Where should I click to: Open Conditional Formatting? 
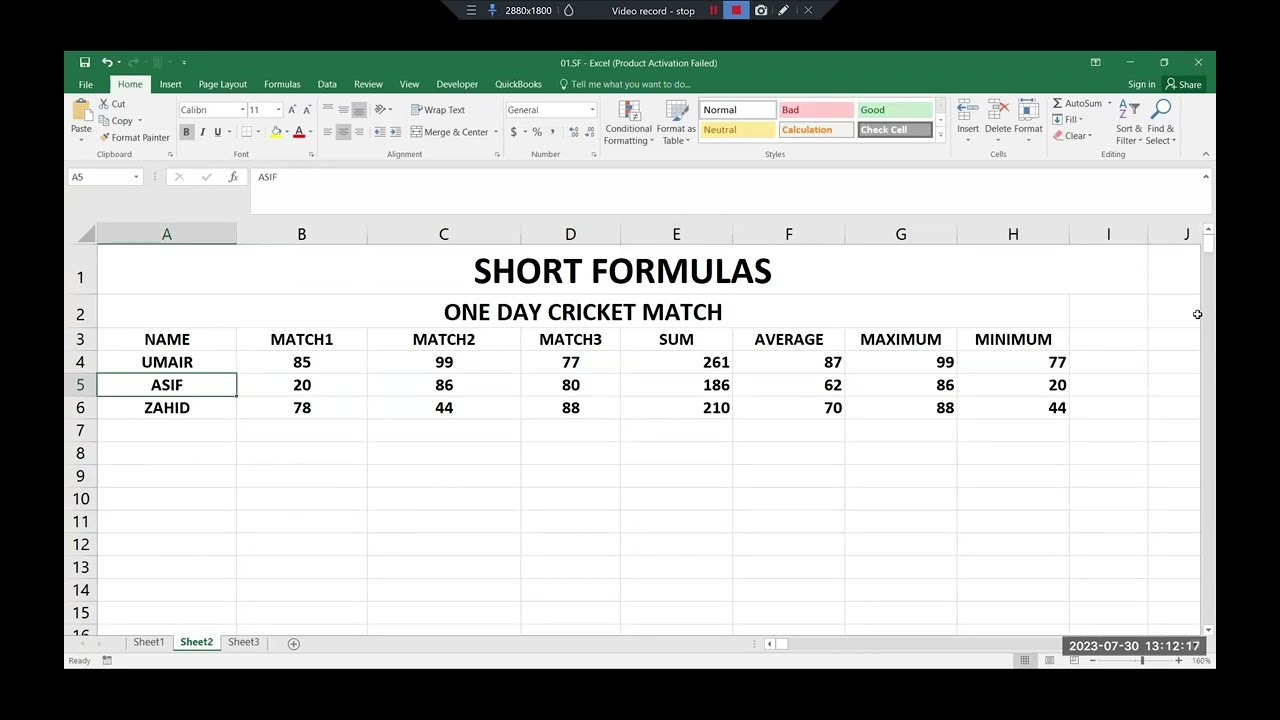(x=629, y=123)
